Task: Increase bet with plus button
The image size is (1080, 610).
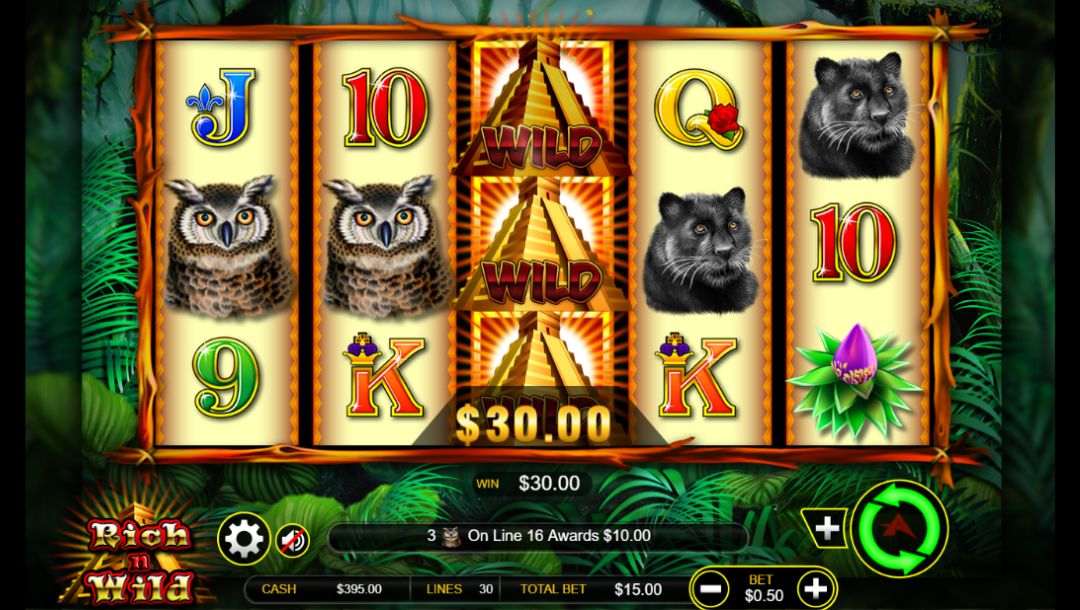Action: 816,589
